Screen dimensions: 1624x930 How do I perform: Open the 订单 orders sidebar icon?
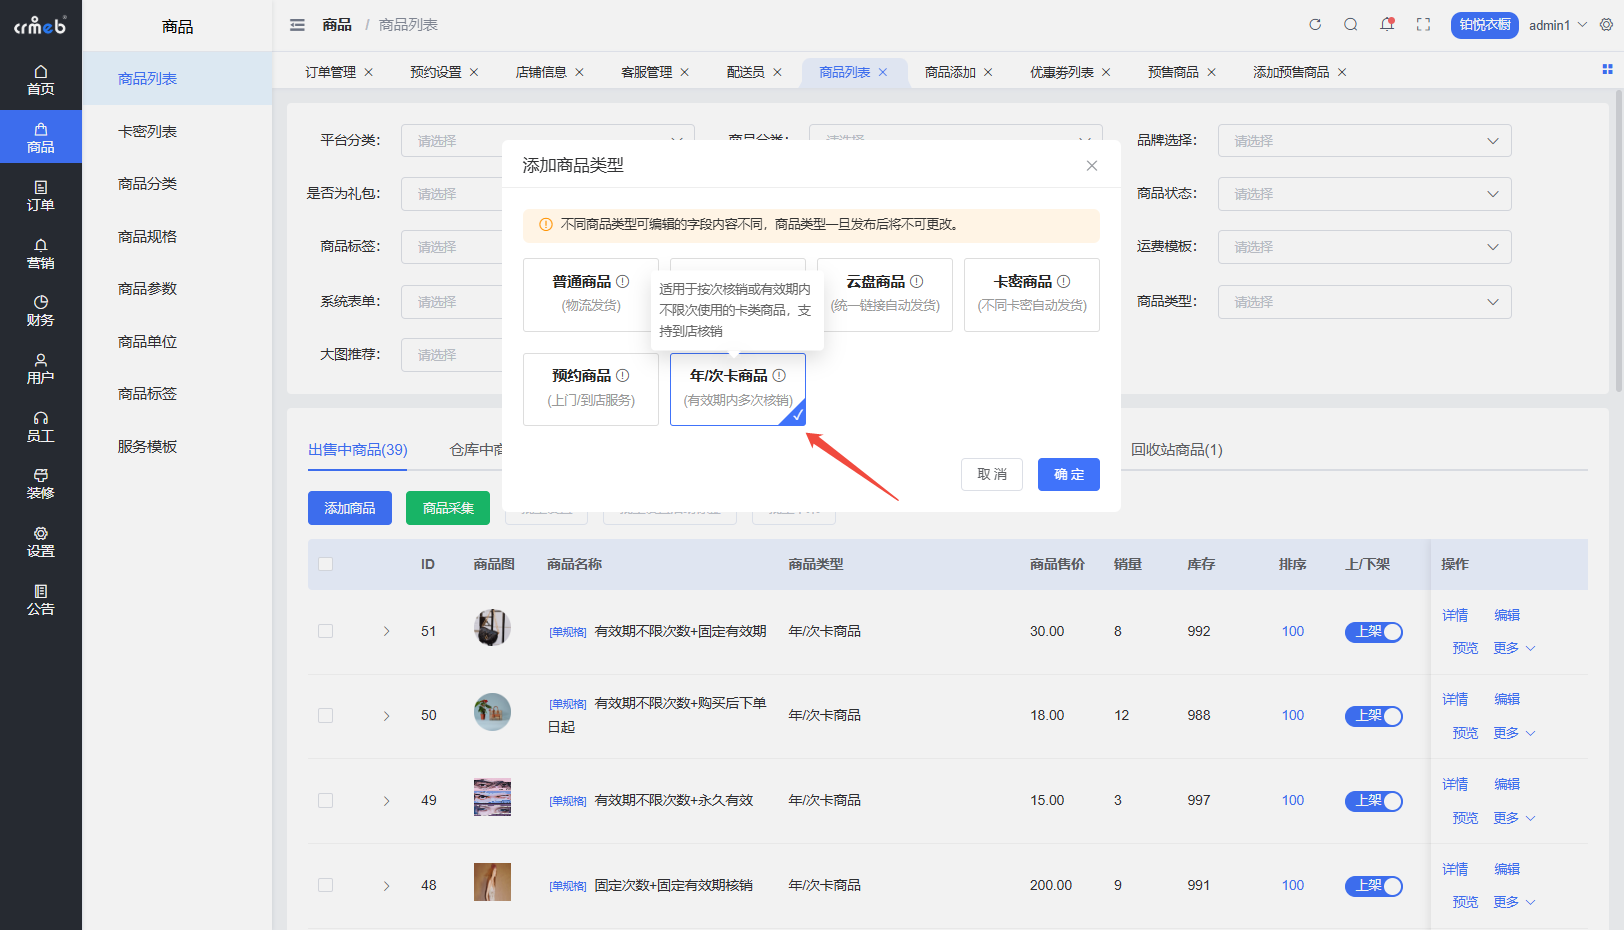click(40, 196)
